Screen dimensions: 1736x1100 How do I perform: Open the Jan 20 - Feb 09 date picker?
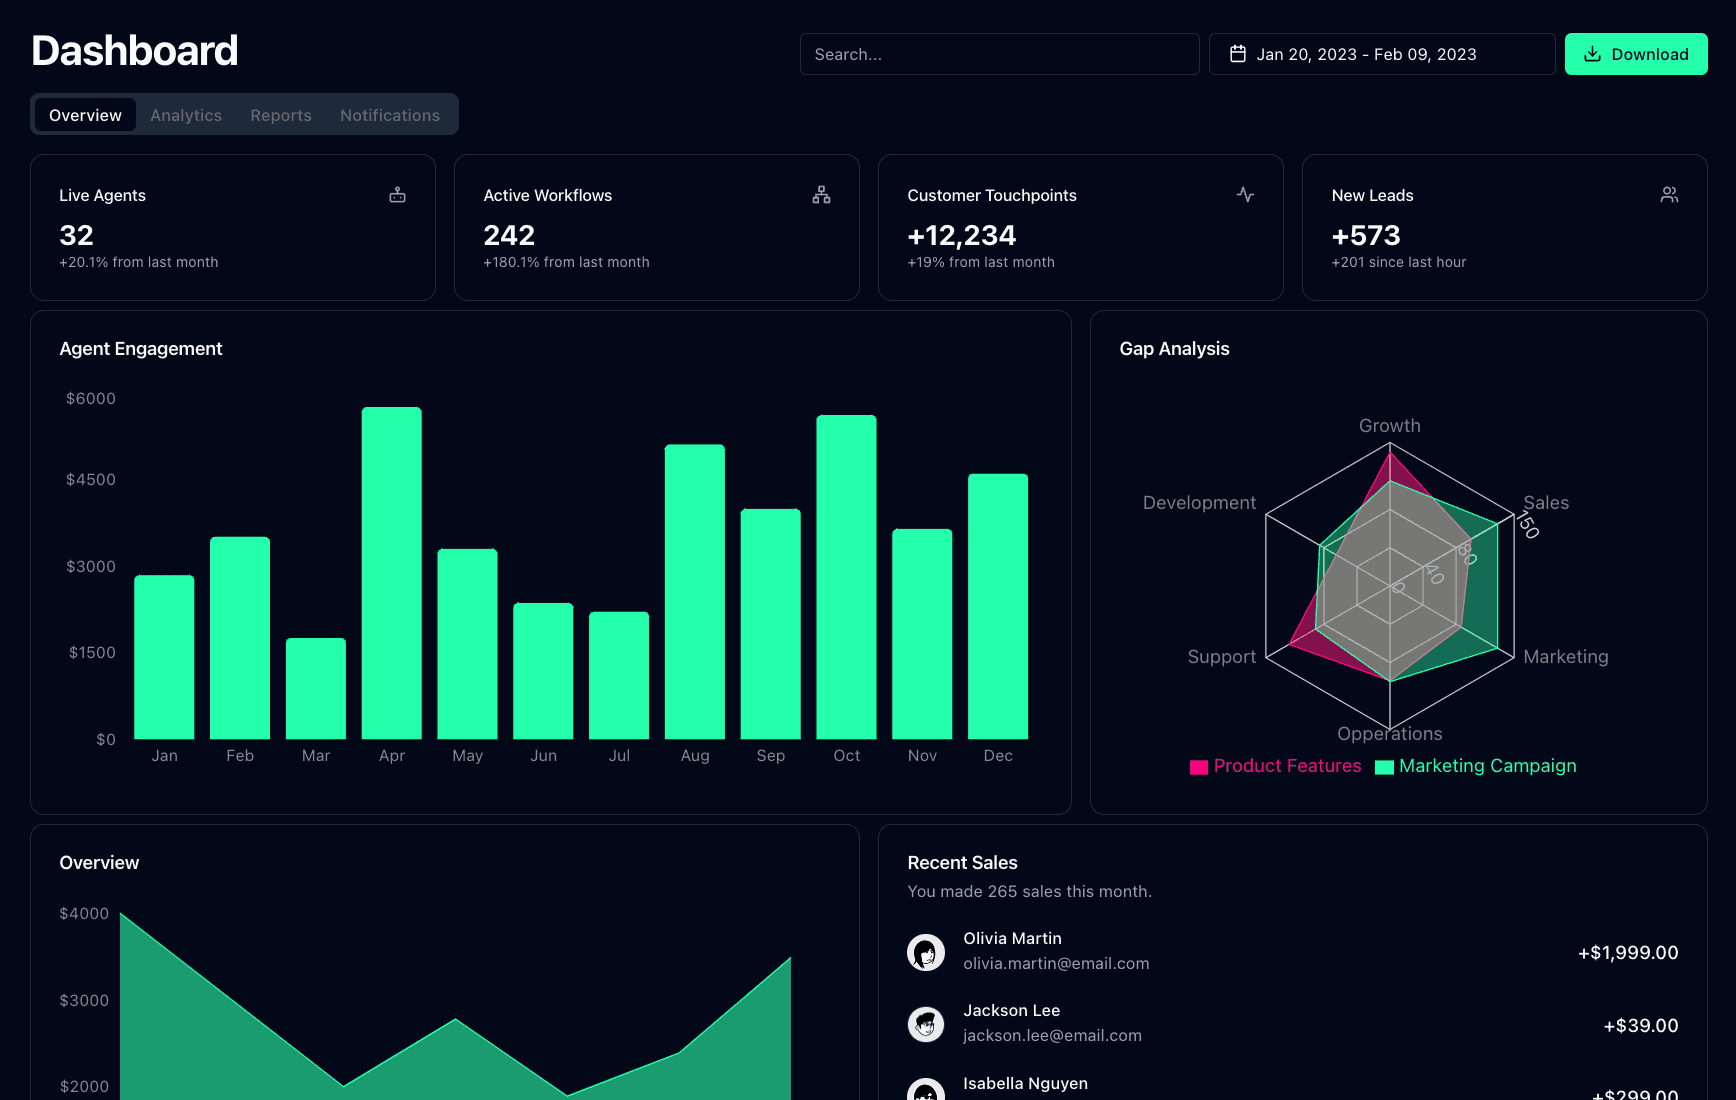click(x=1382, y=54)
